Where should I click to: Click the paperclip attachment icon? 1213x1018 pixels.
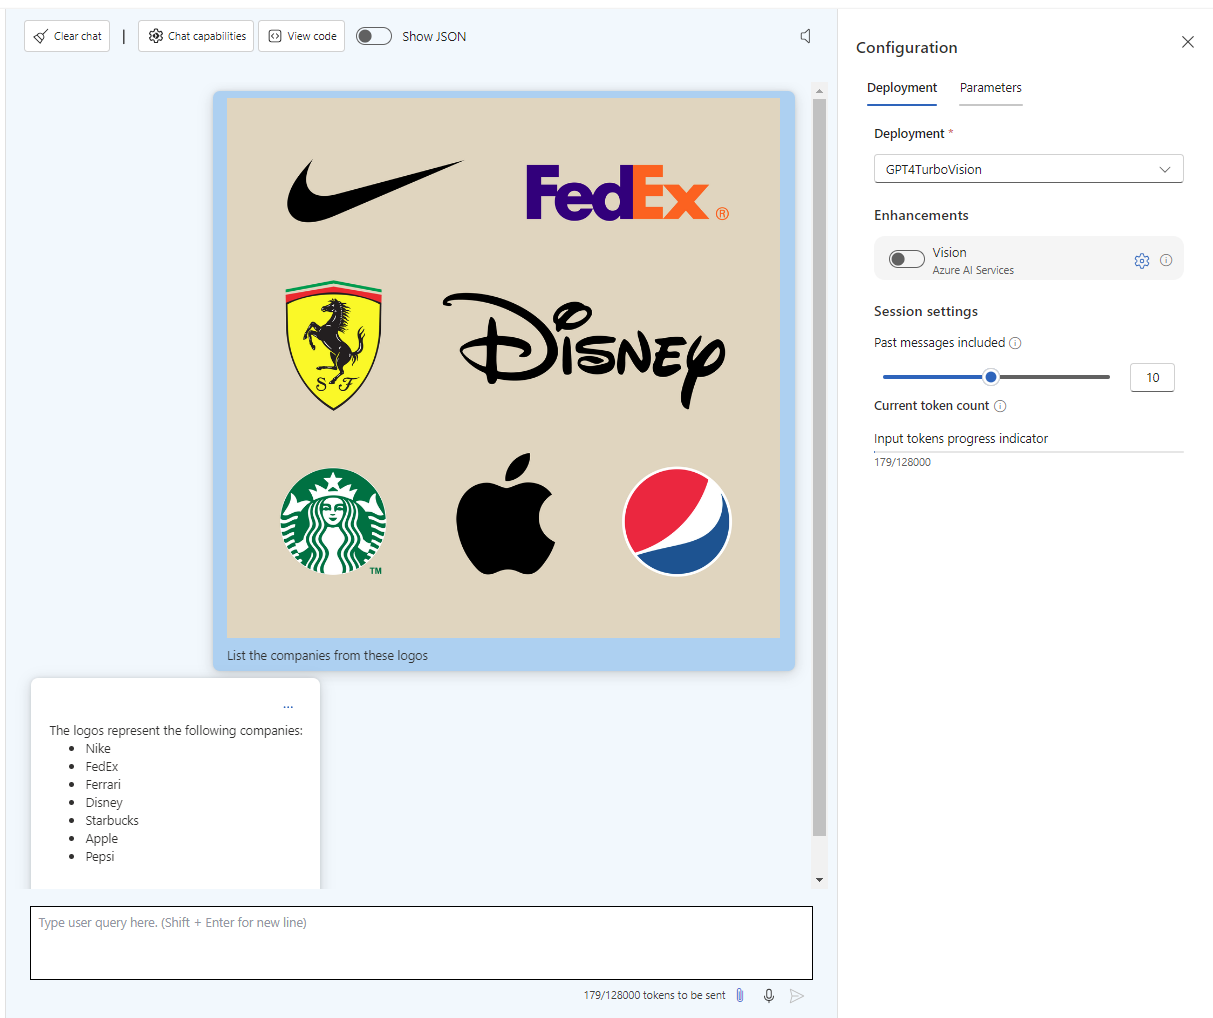click(740, 995)
